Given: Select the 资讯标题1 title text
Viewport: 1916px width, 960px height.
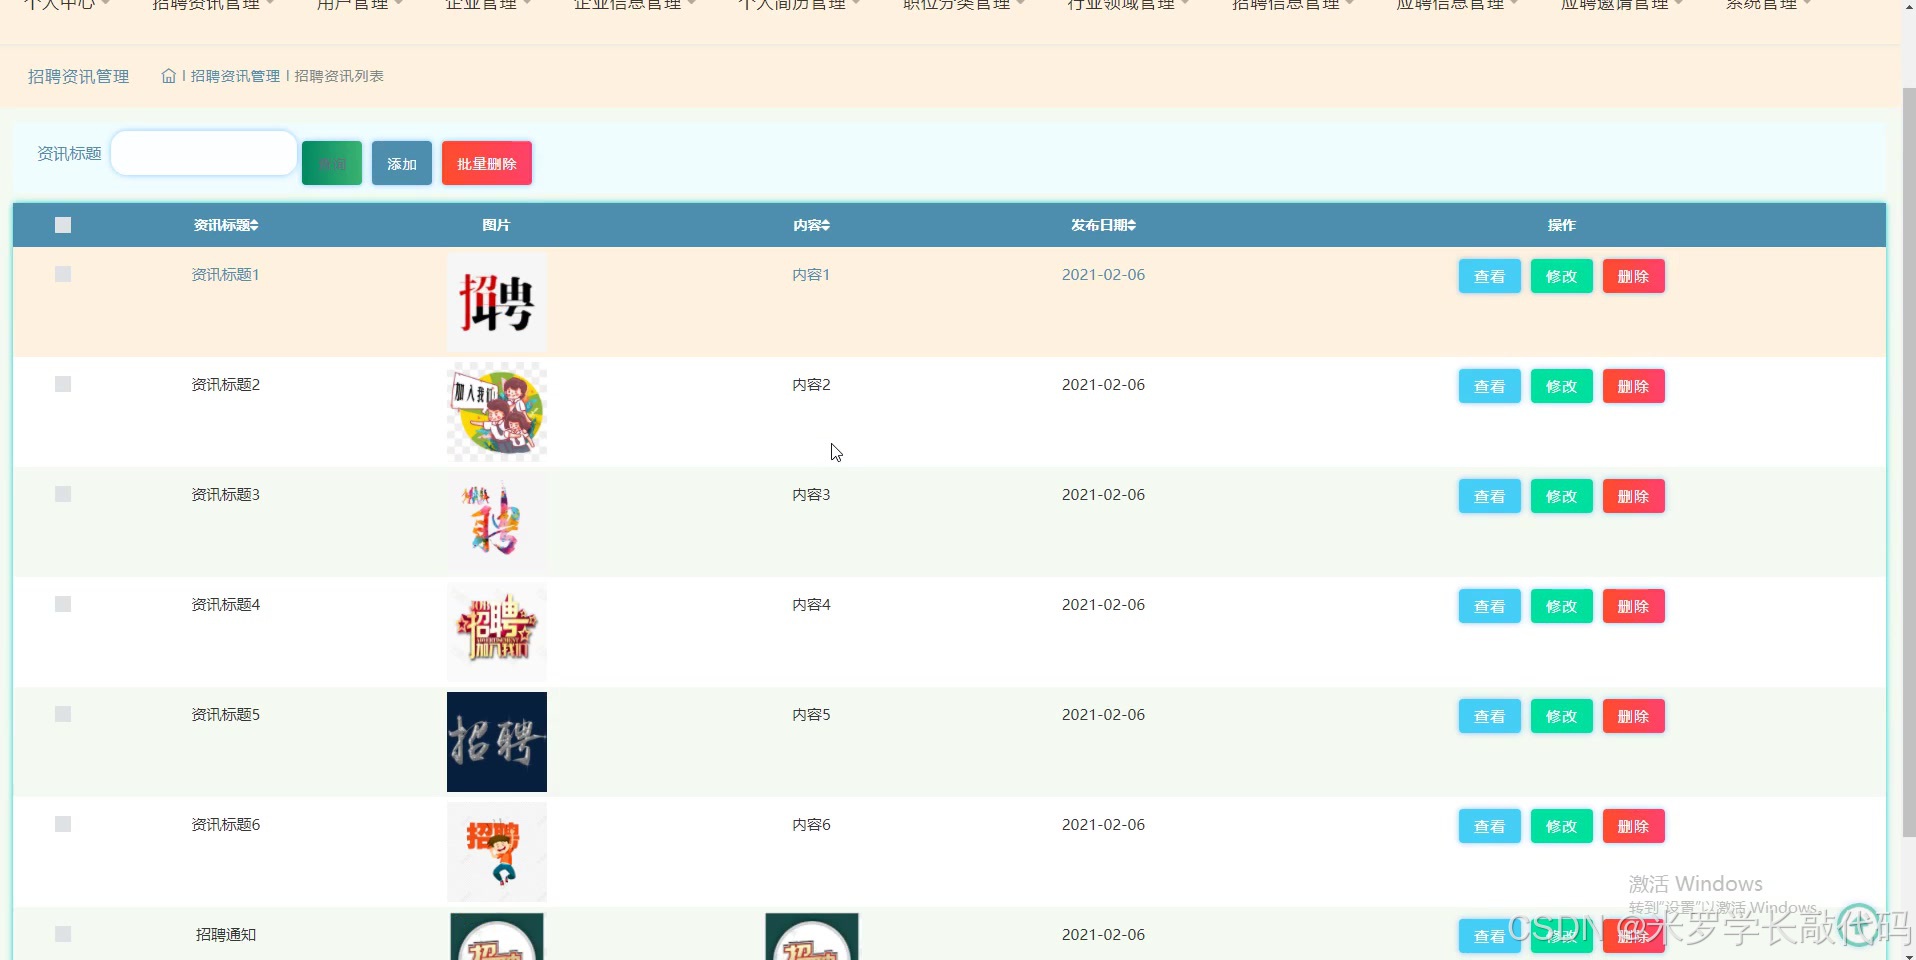Looking at the screenshot, I should (226, 274).
